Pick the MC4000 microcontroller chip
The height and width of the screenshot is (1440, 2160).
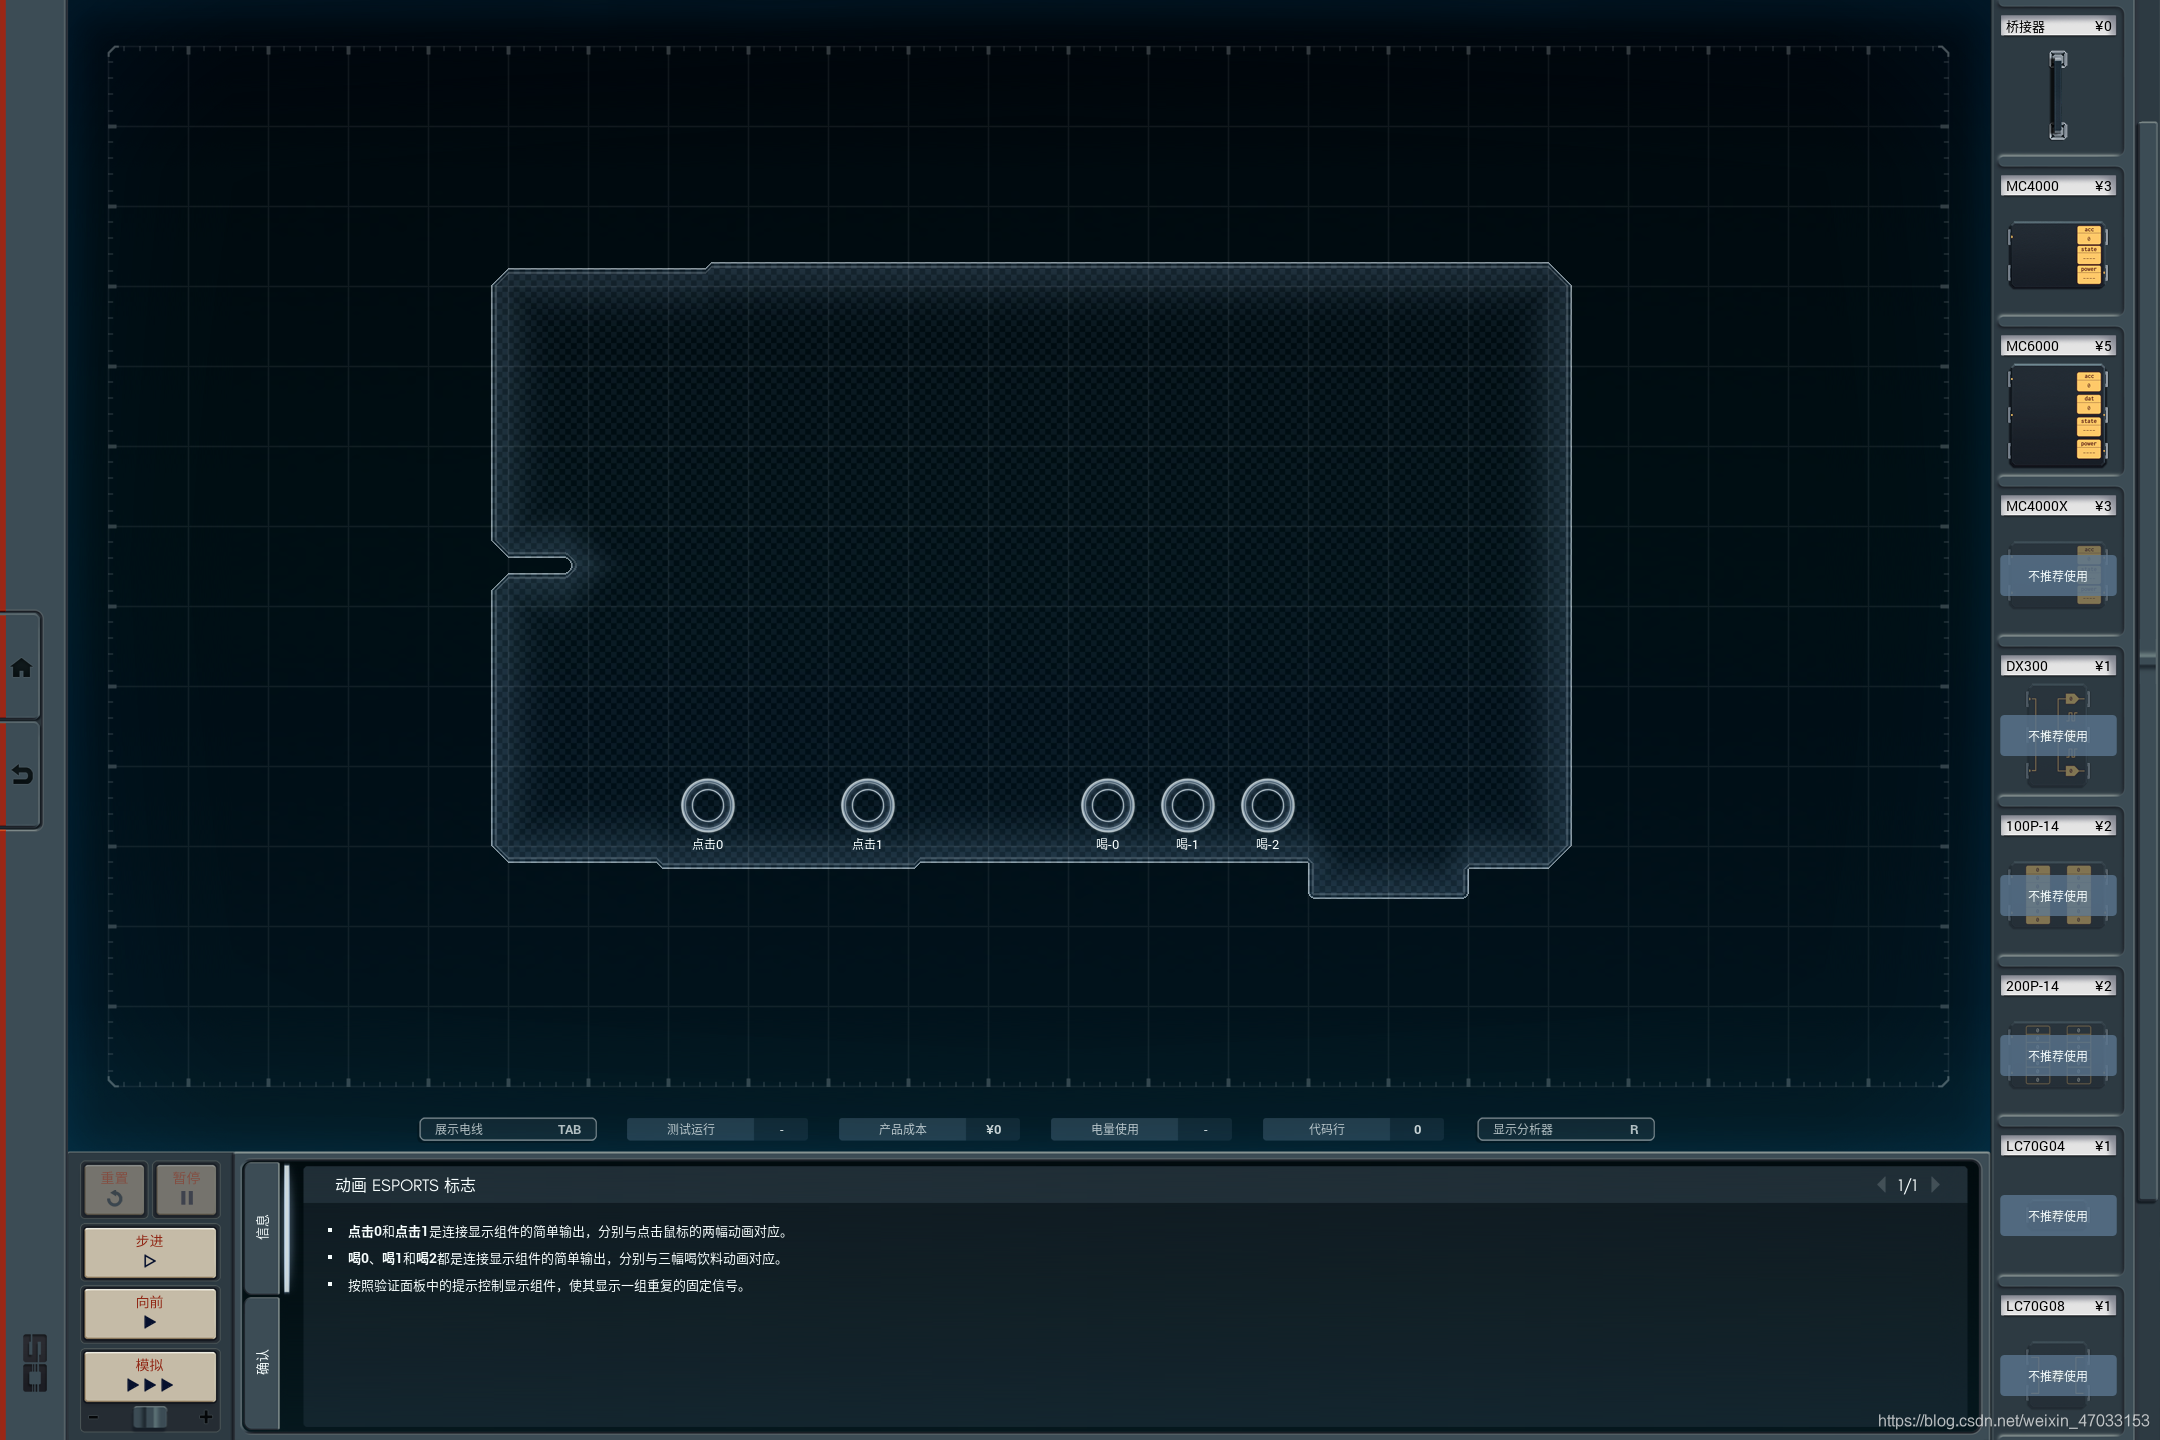pyautogui.click(x=2058, y=255)
